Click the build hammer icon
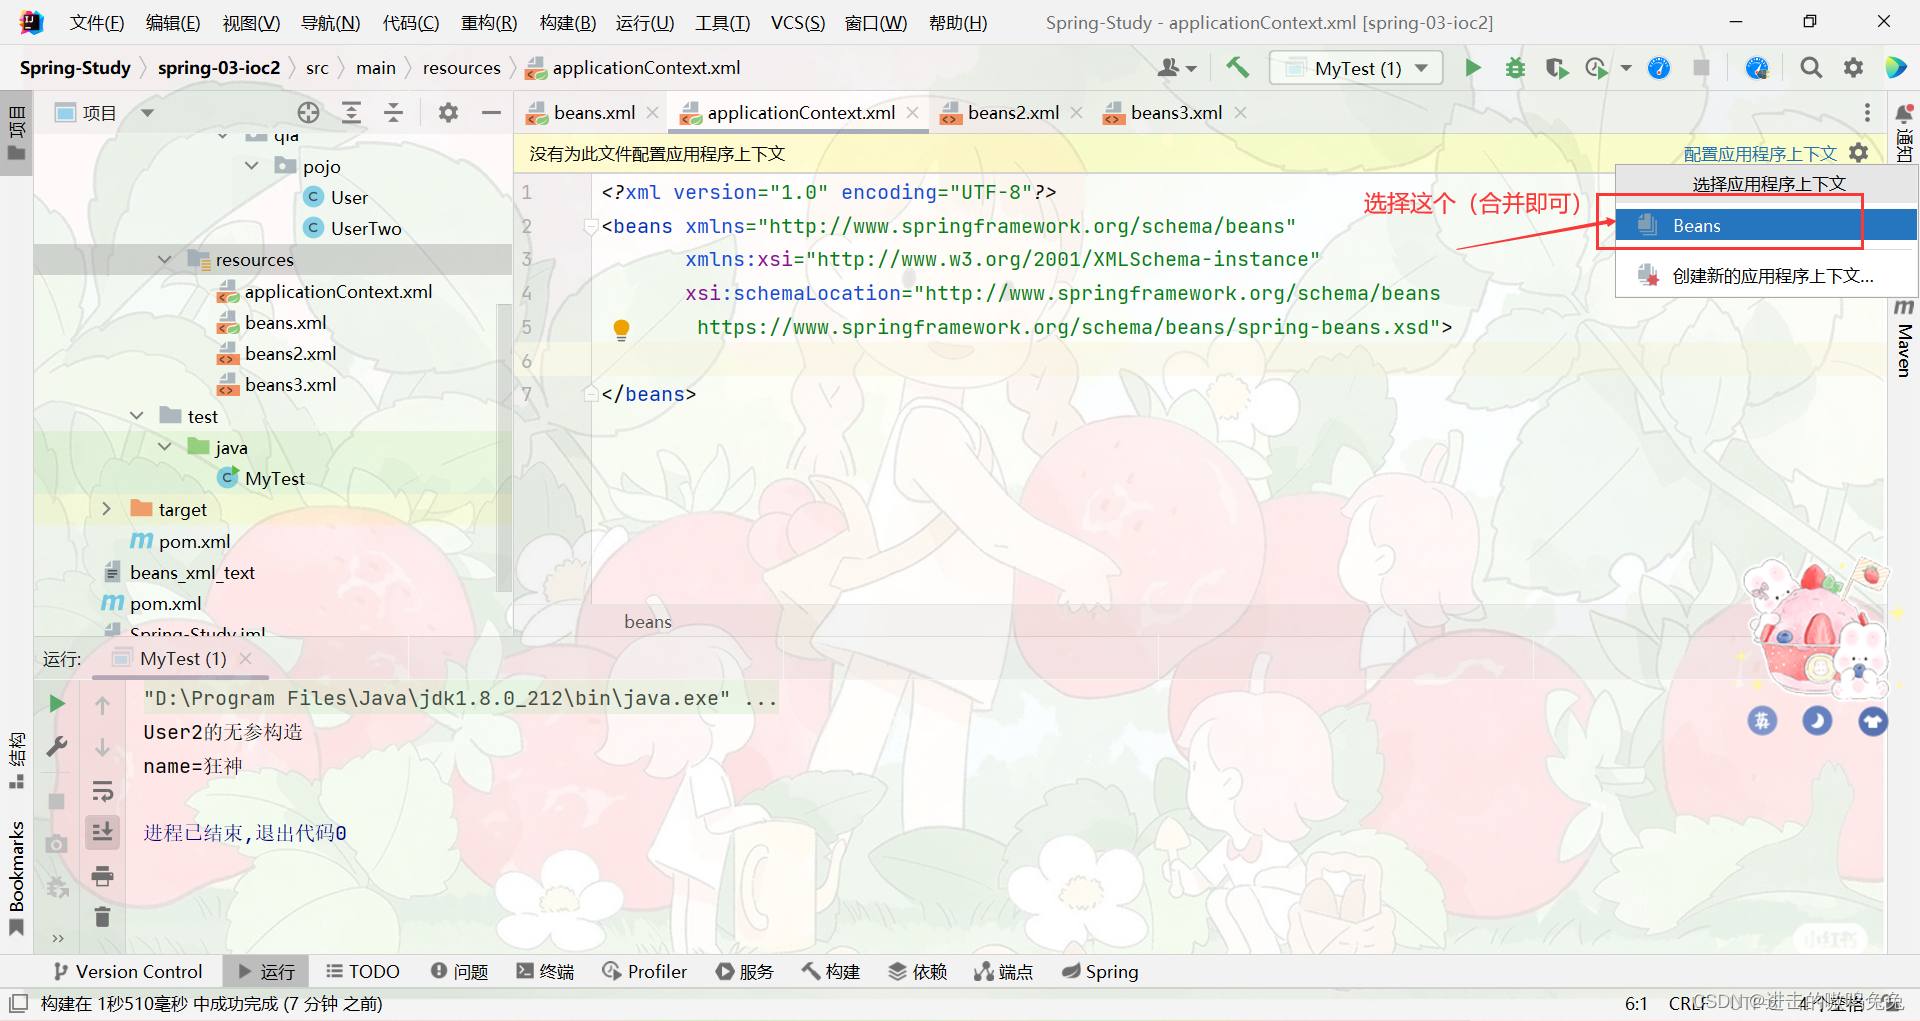The image size is (1920, 1021). [x=1237, y=68]
